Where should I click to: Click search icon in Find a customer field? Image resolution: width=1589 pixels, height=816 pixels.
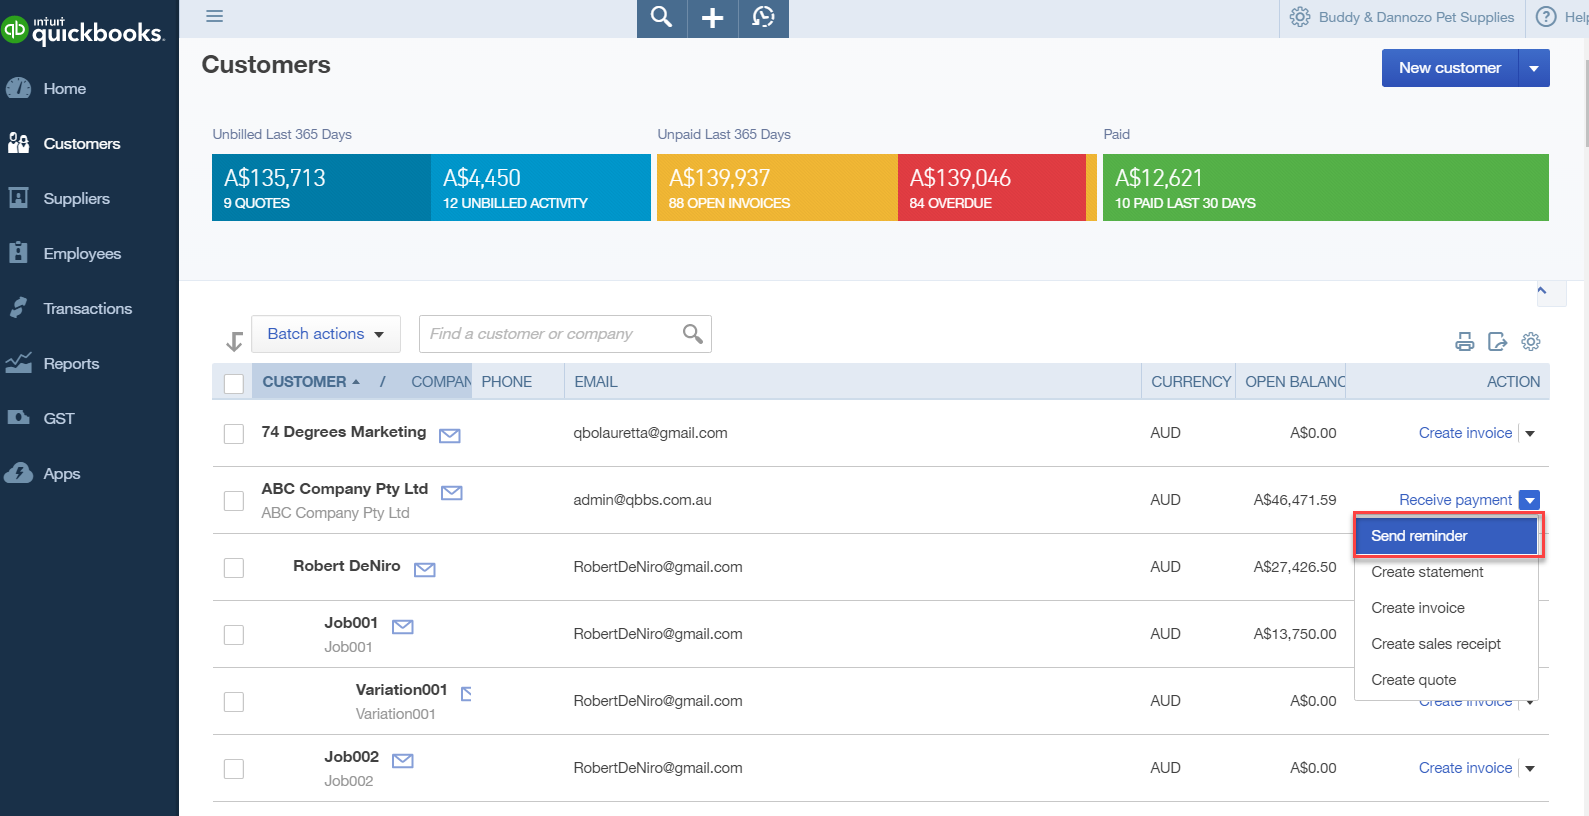tap(692, 334)
